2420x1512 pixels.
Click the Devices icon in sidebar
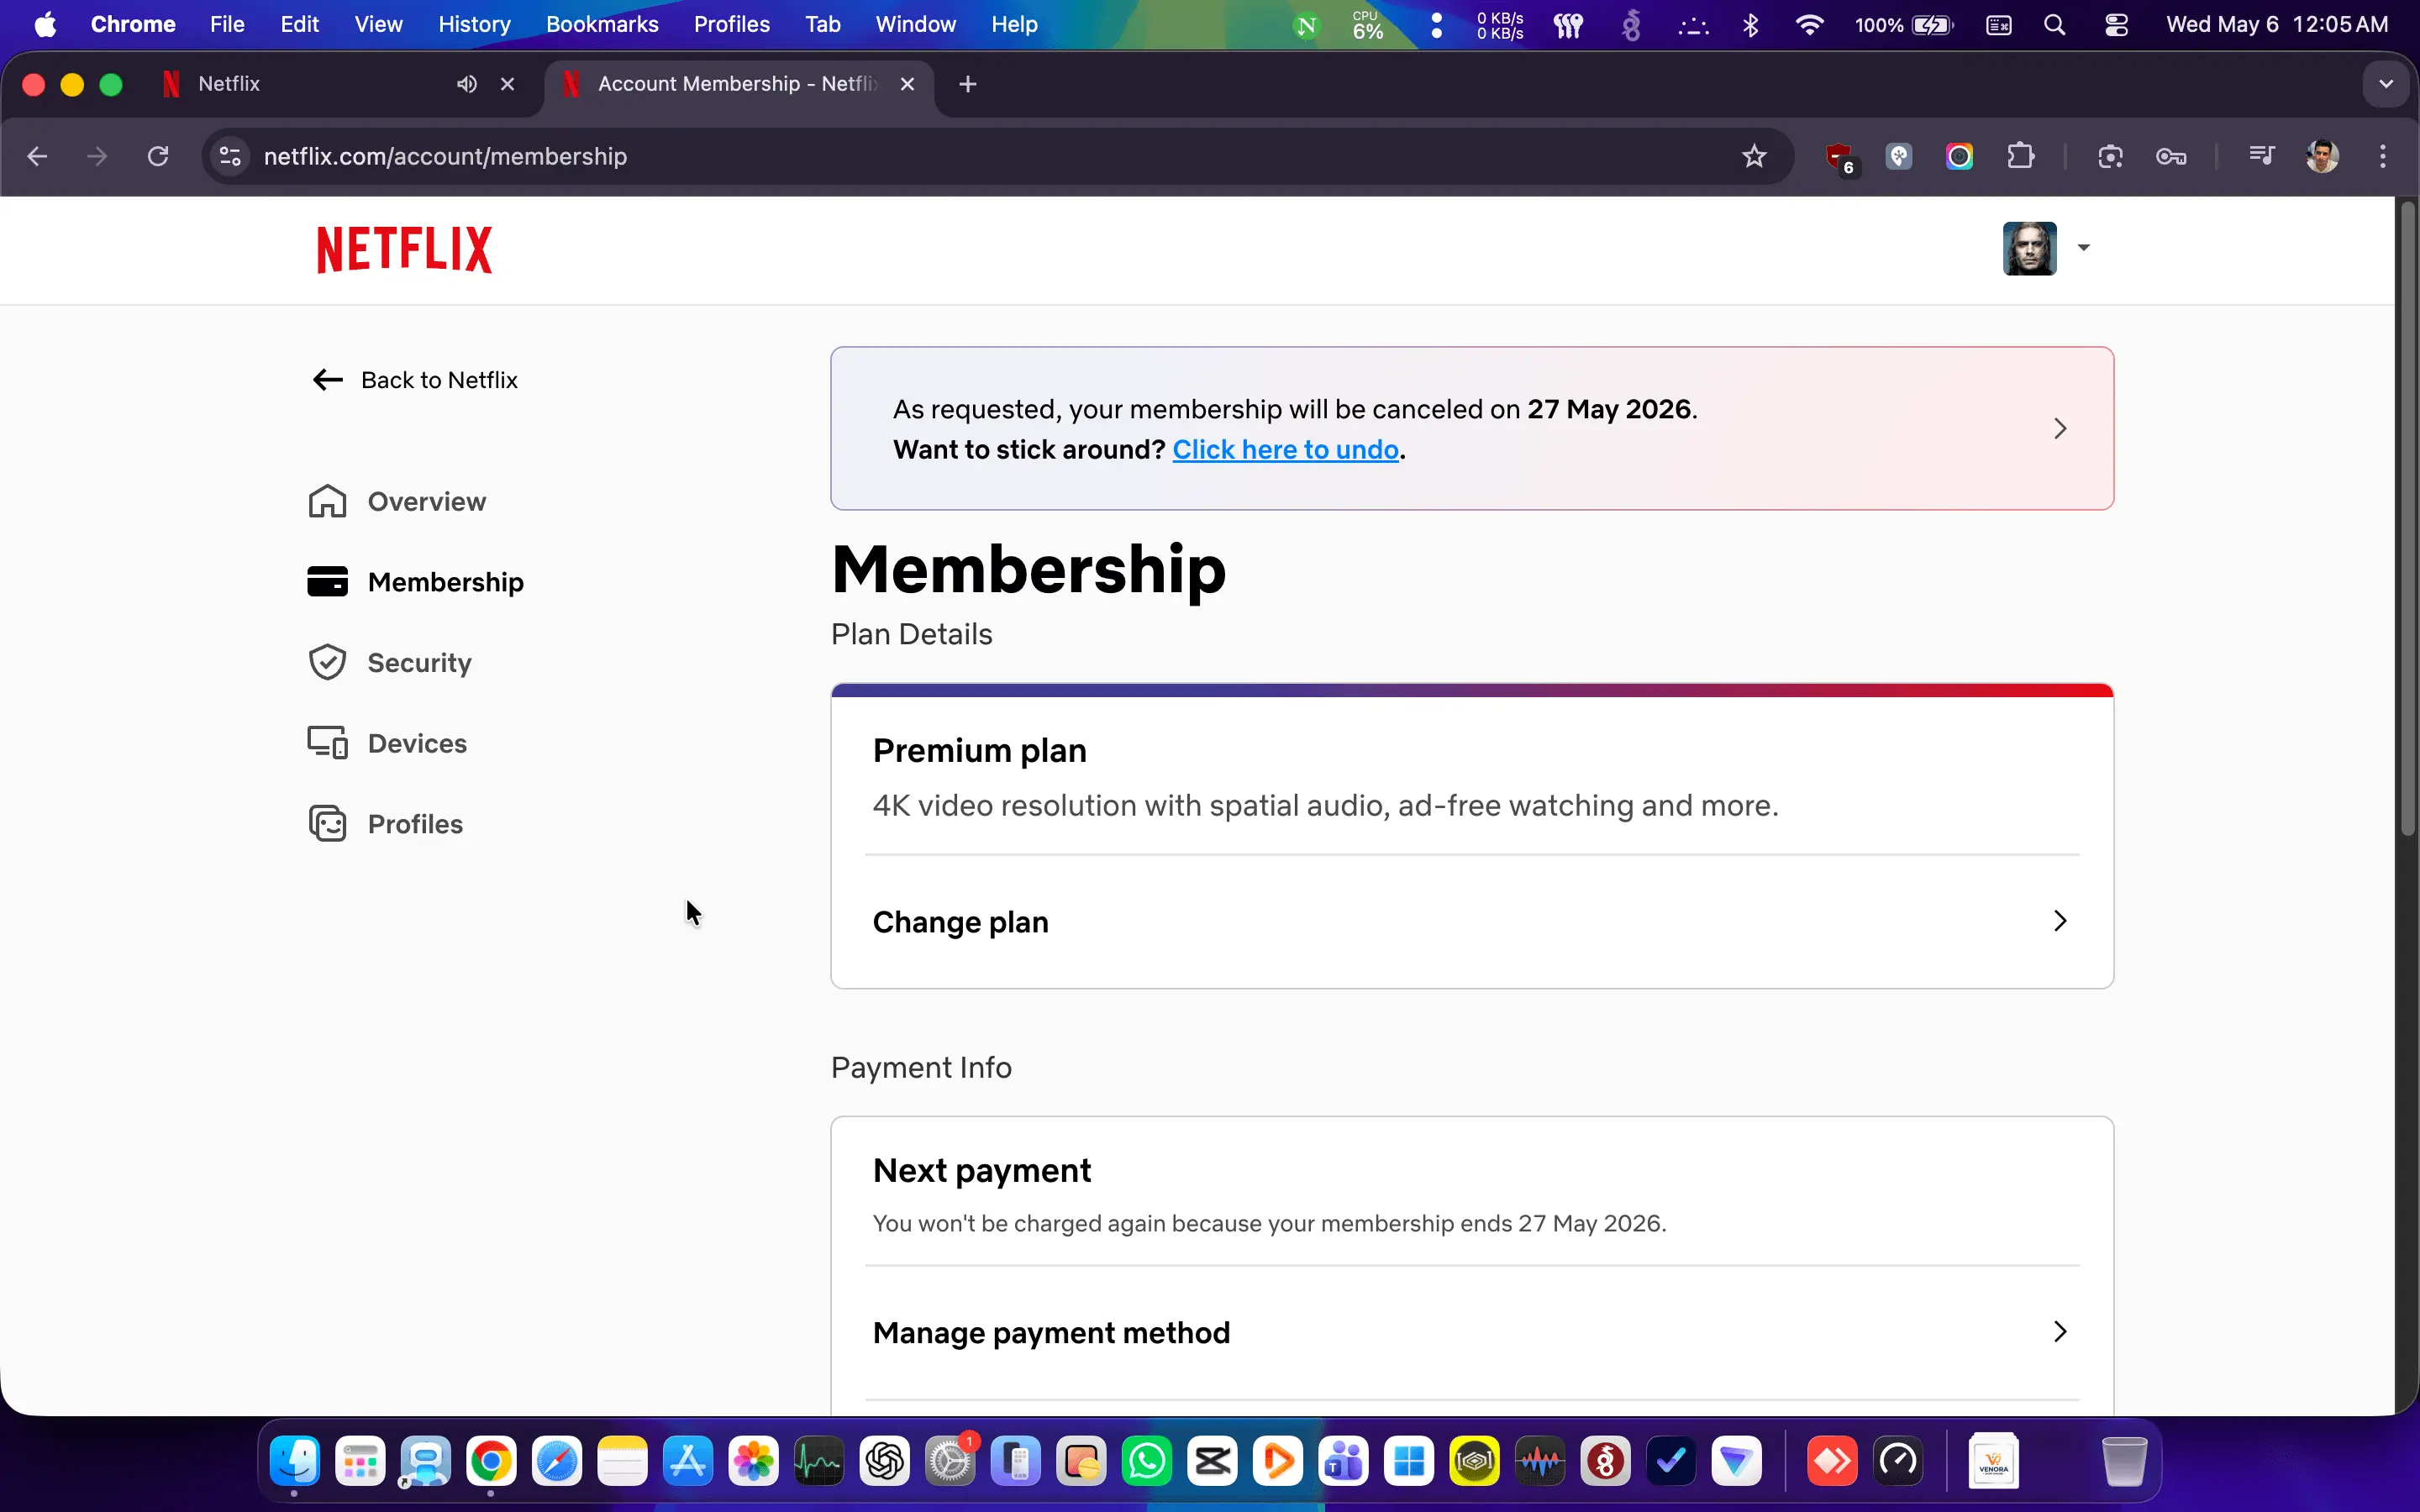pos(327,743)
